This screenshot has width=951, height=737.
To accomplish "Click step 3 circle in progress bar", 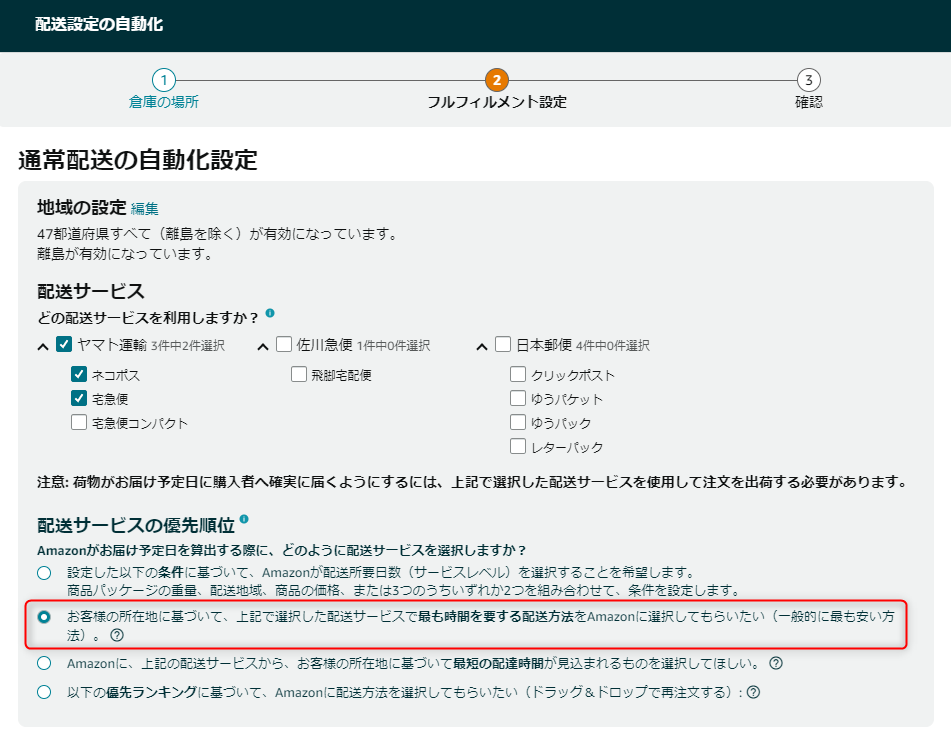I will click(808, 80).
